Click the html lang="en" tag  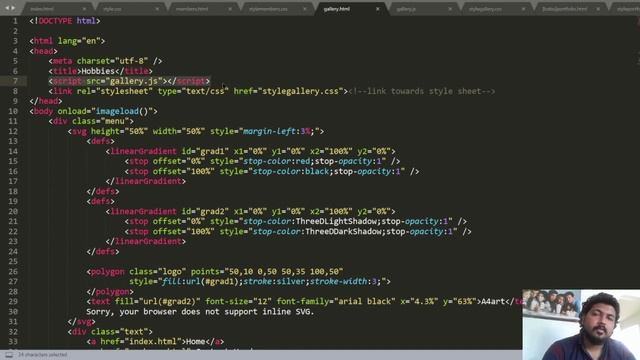[67, 41]
